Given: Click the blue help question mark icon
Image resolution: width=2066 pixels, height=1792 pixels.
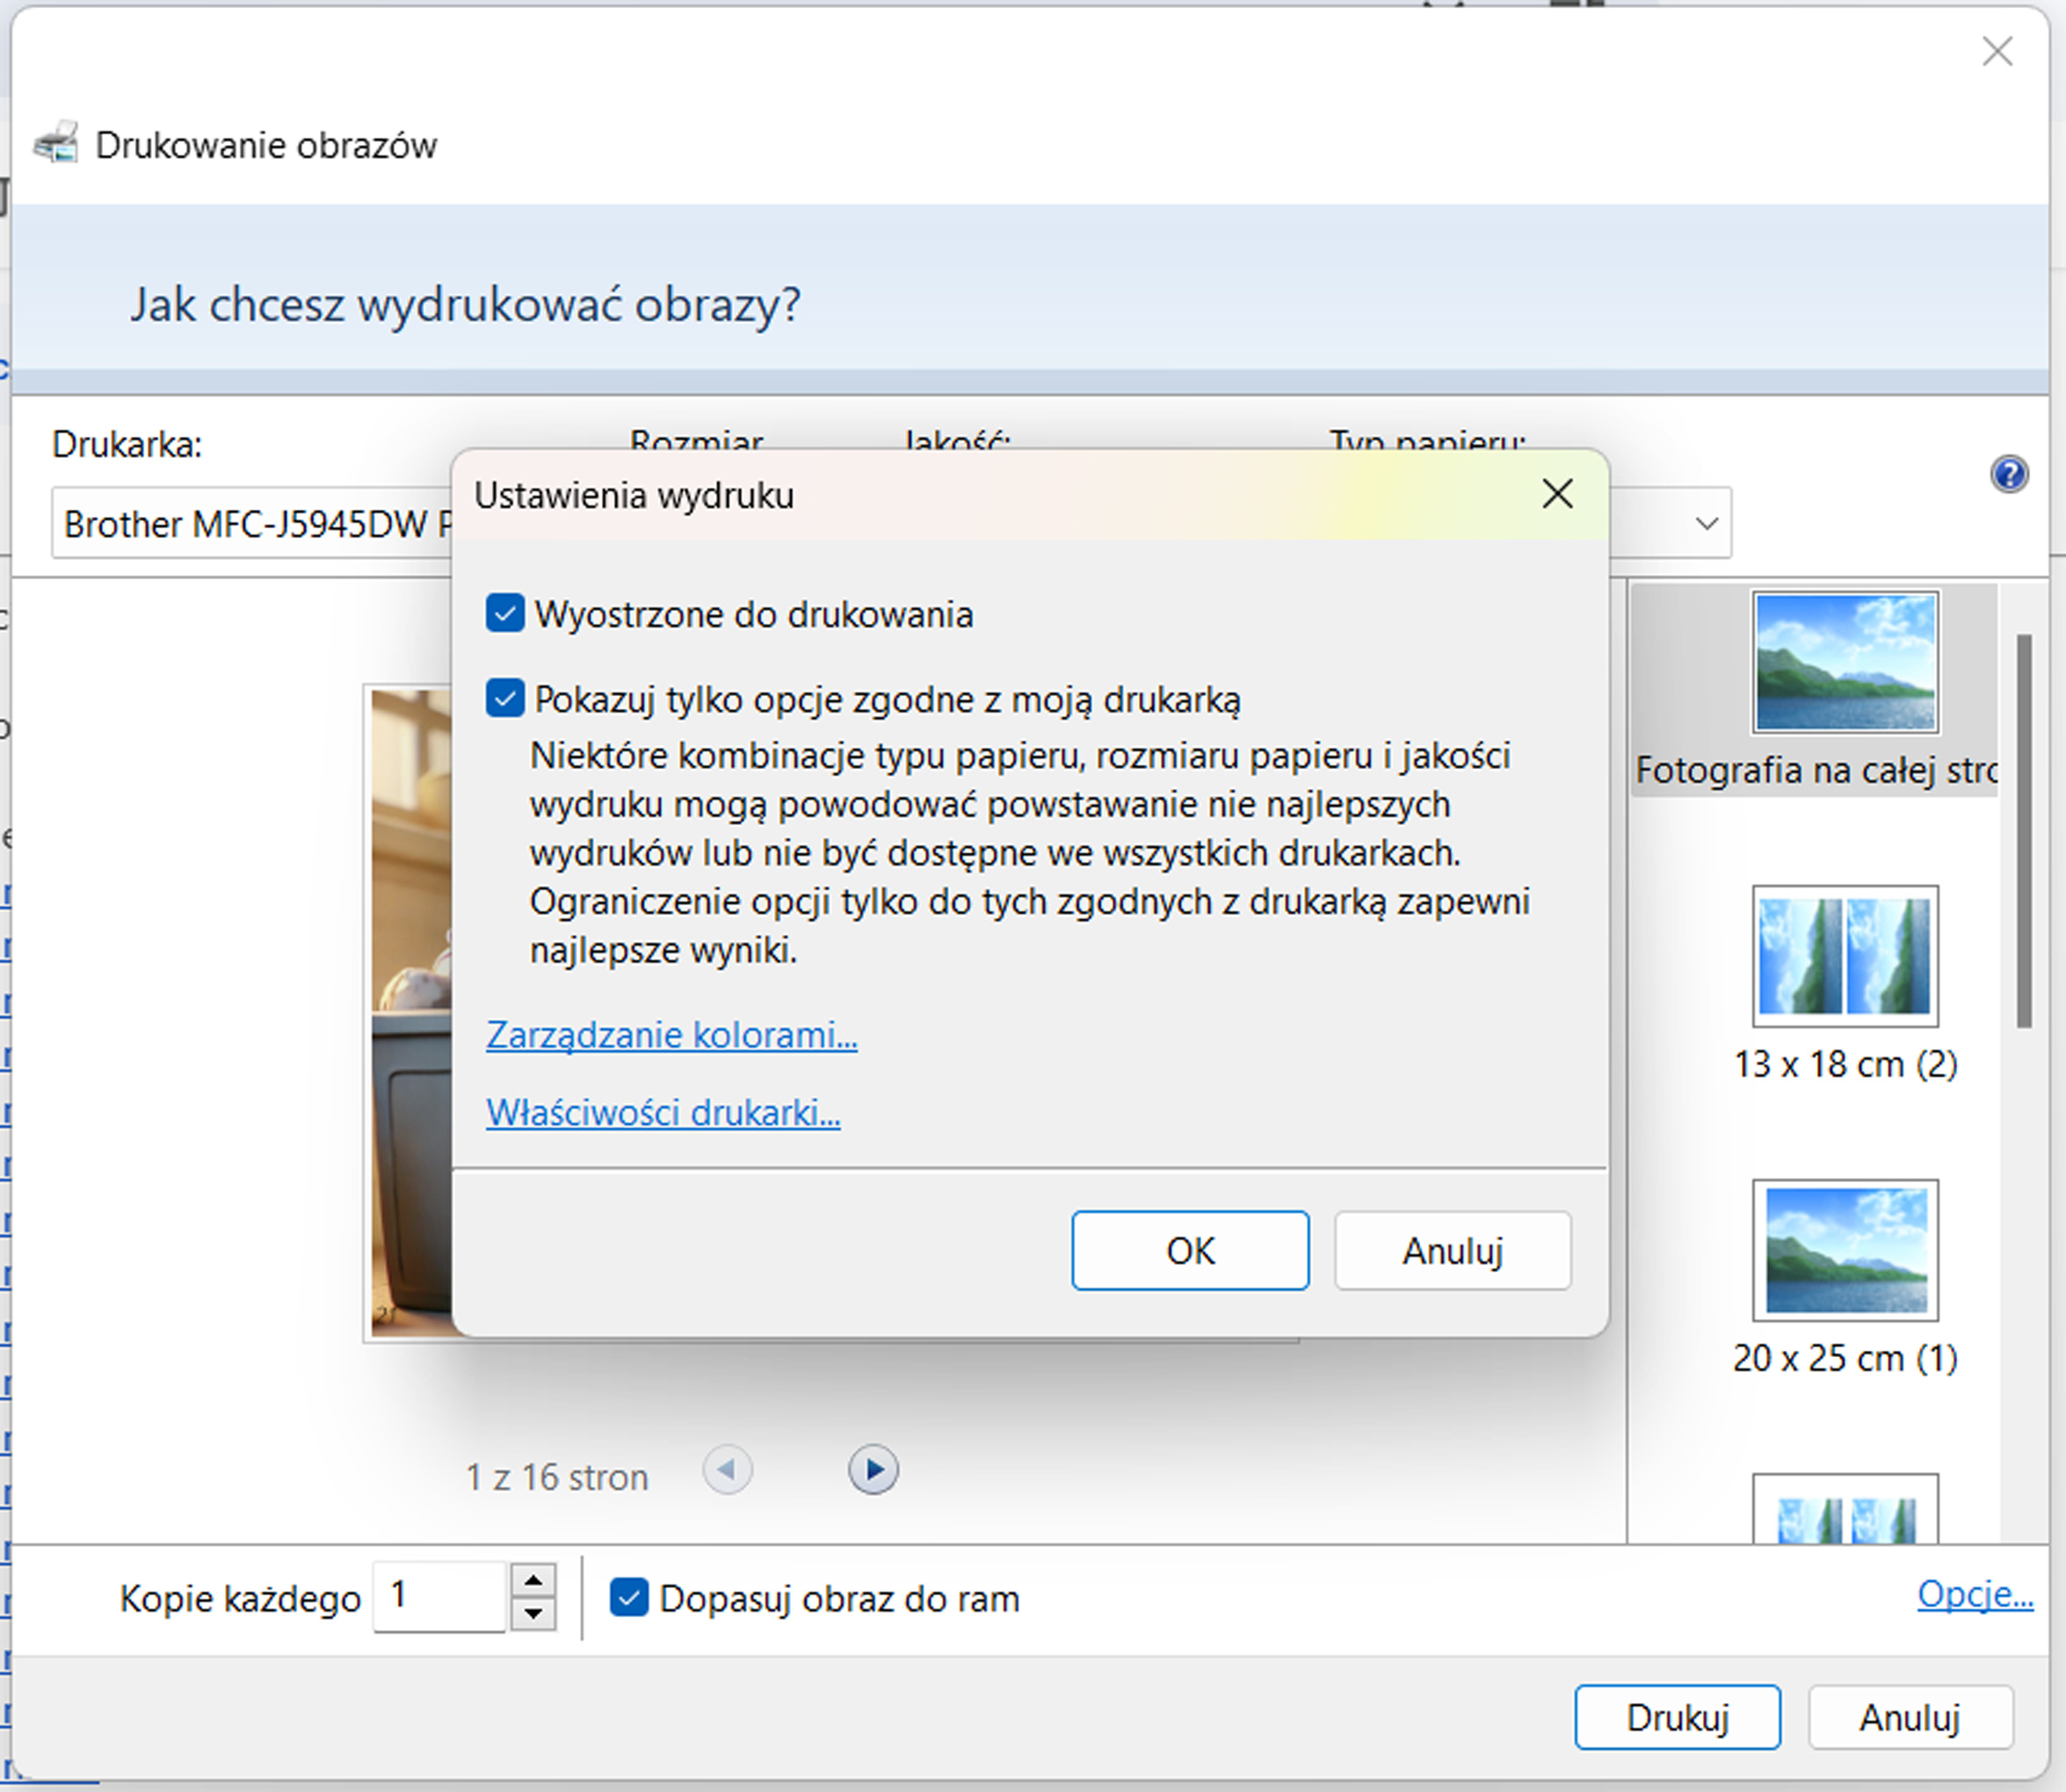Looking at the screenshot, I should (2008, 474).
